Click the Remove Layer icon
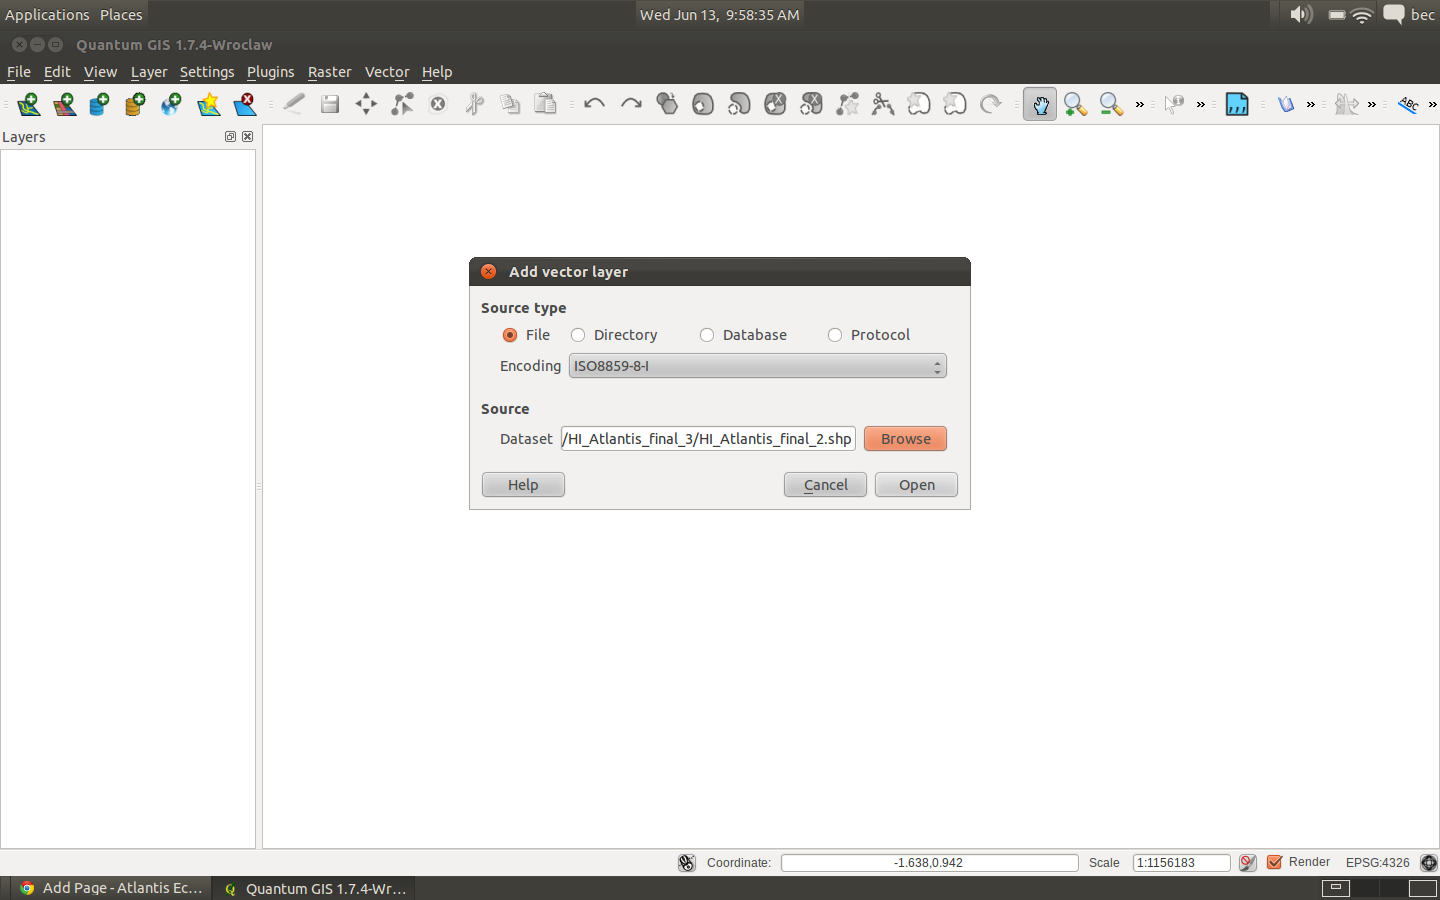Viewport: 1440px width, 900px height. click(x=245, y=104)
